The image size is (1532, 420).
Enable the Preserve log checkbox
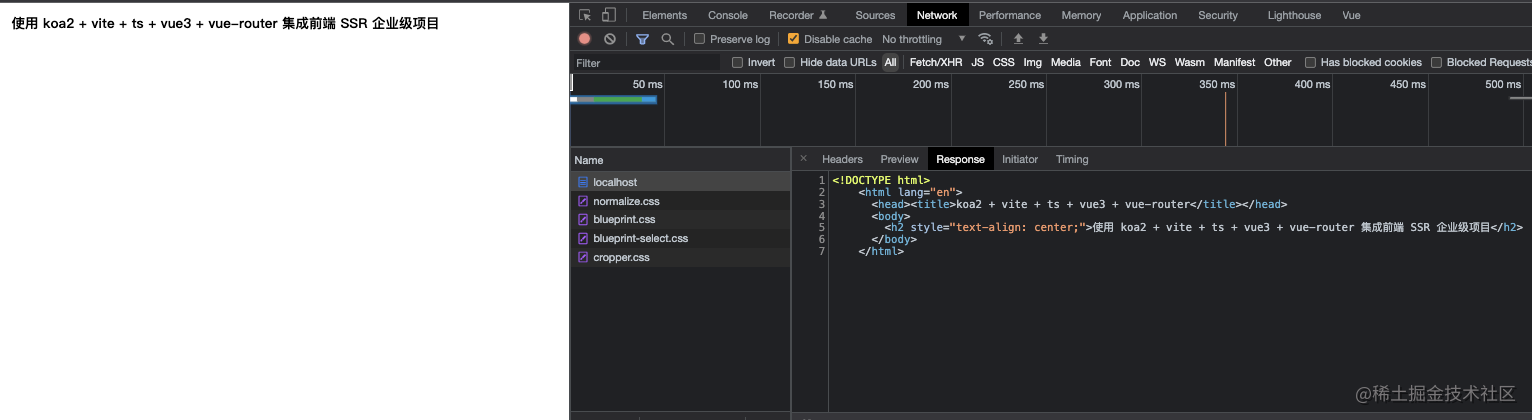tap(700, 39)
